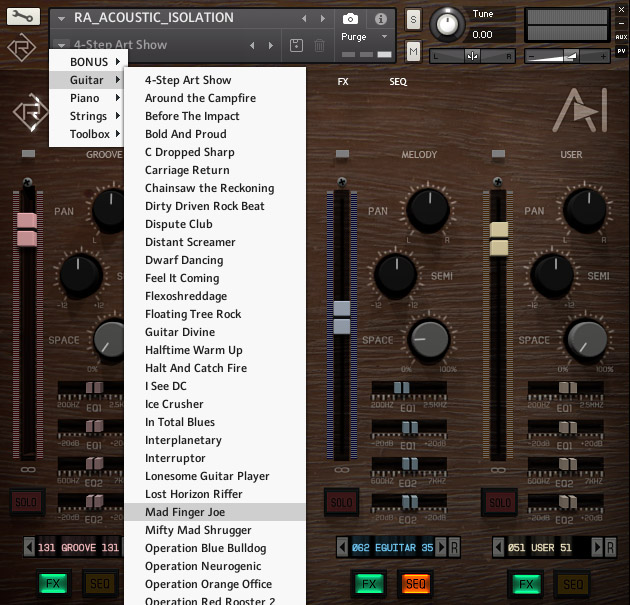Click the save preset disk icon
Screen dimensions: 630x605
296,46
